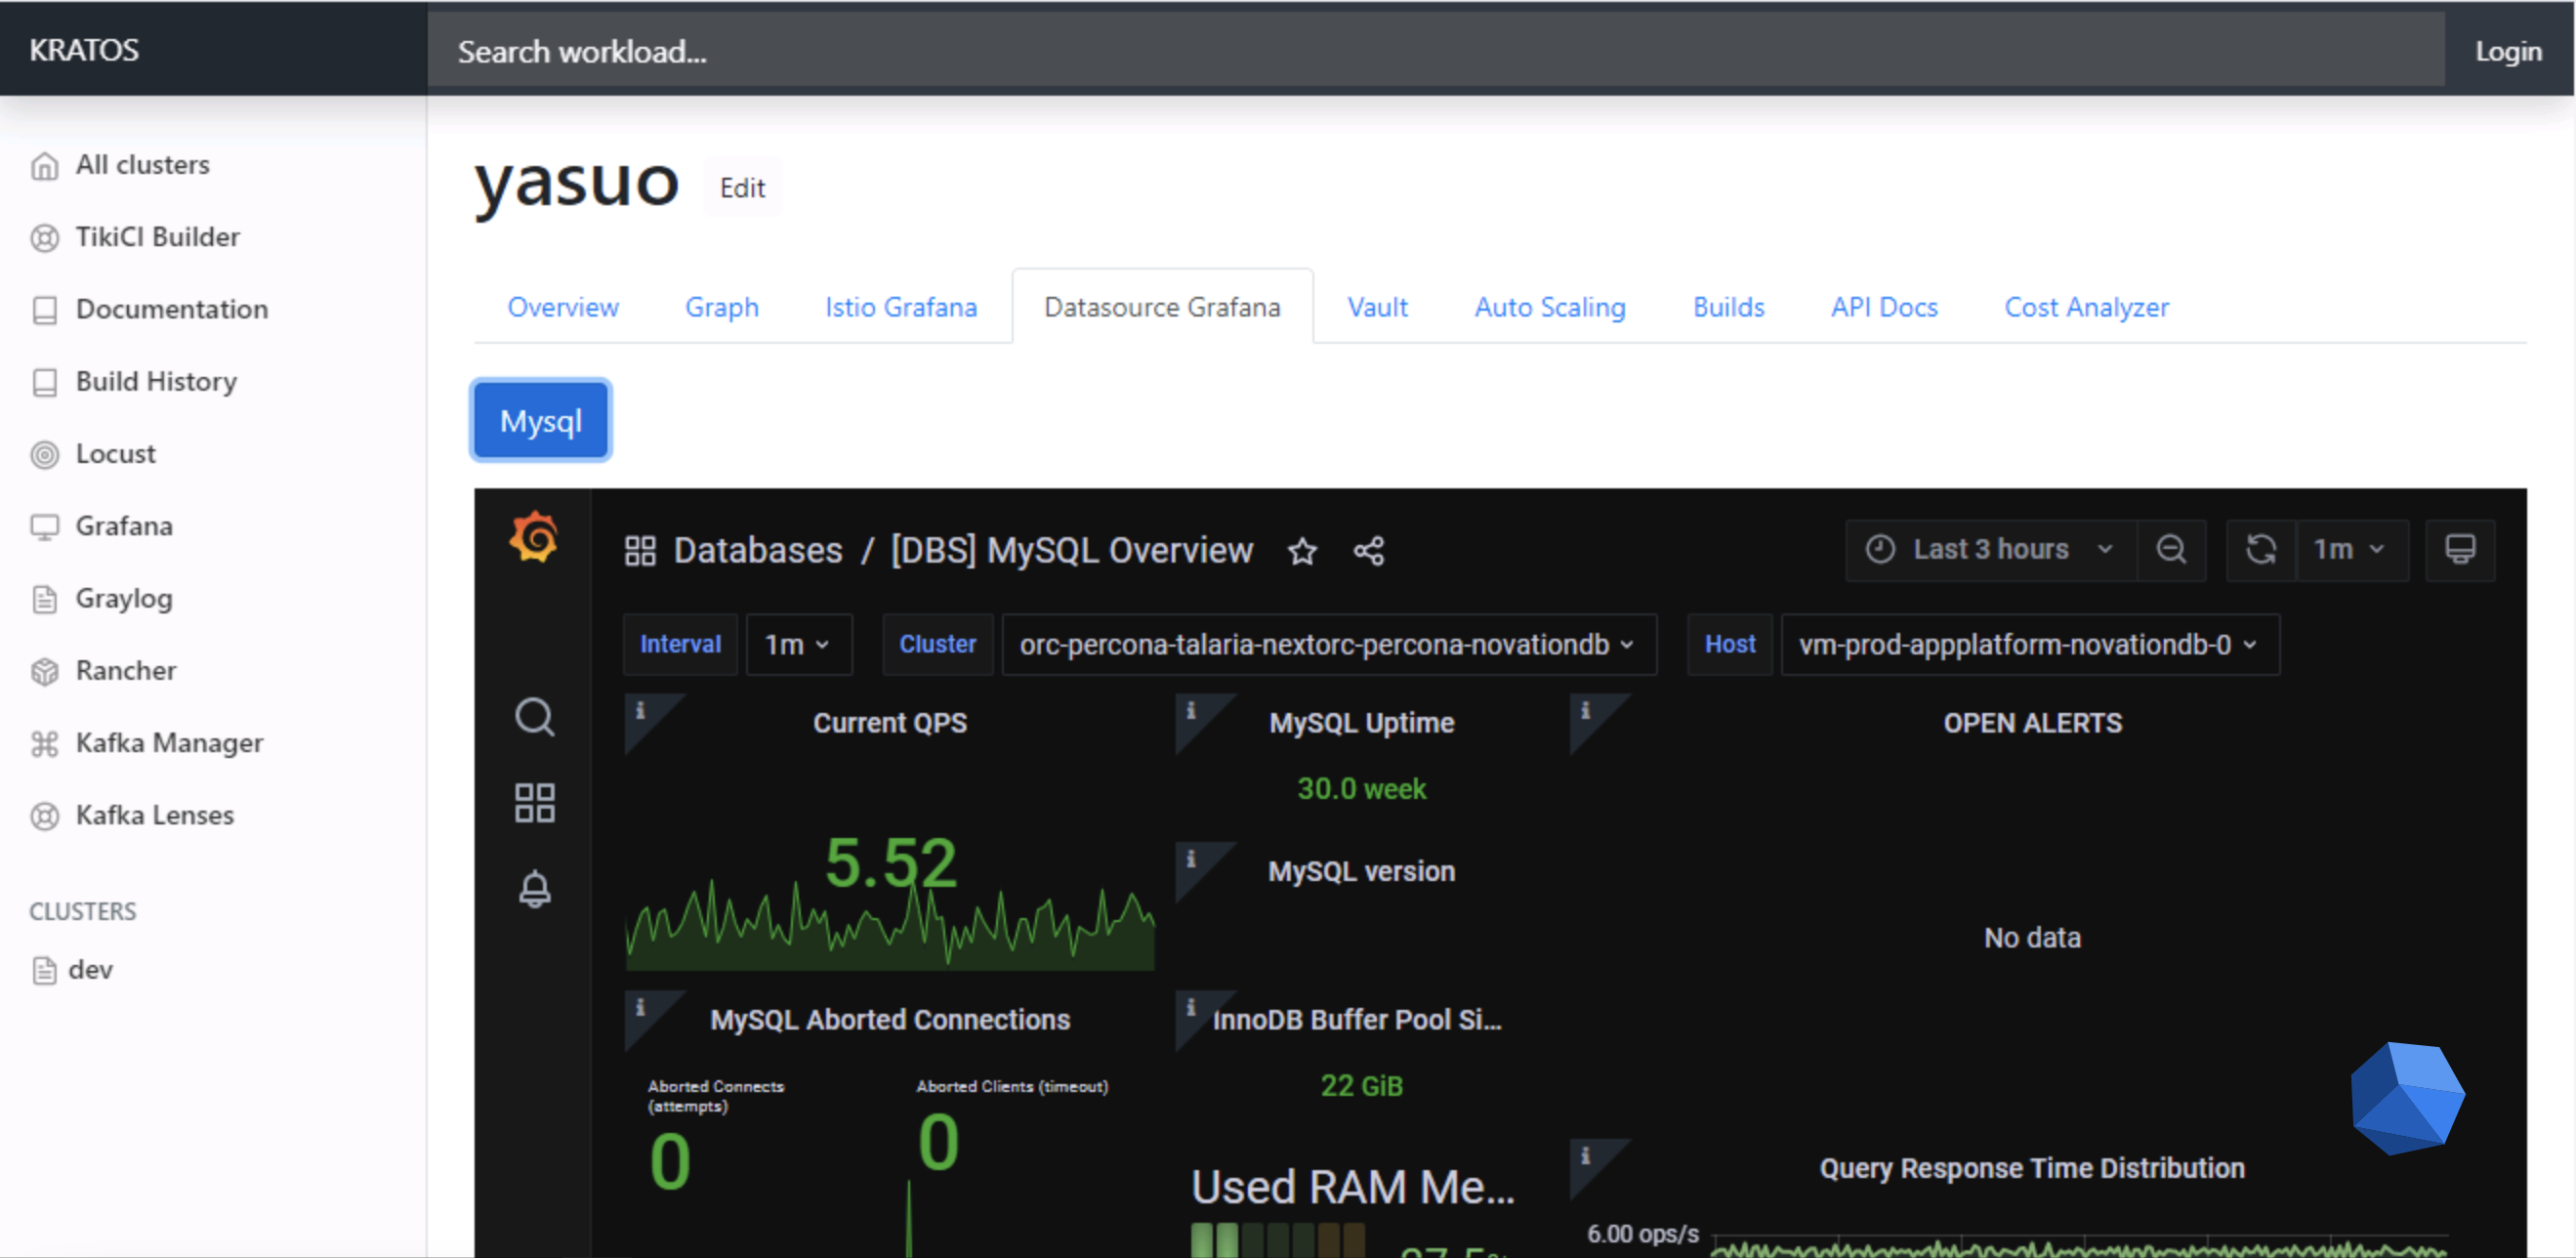Click the Mysql datasource button
Image resolution: width=2576 pixels, height=1258 pixels.
(540, 421)
